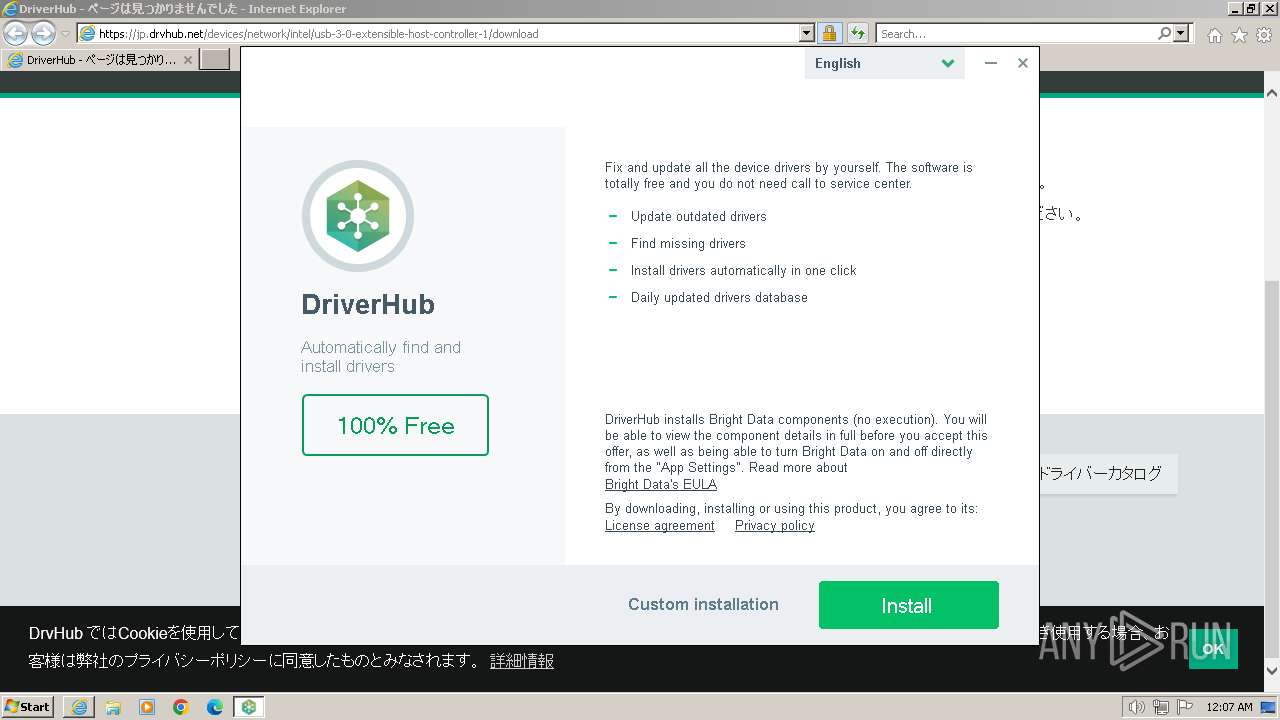Click the system tray volume icon

pyautogui.click(x=1136, y=707)
